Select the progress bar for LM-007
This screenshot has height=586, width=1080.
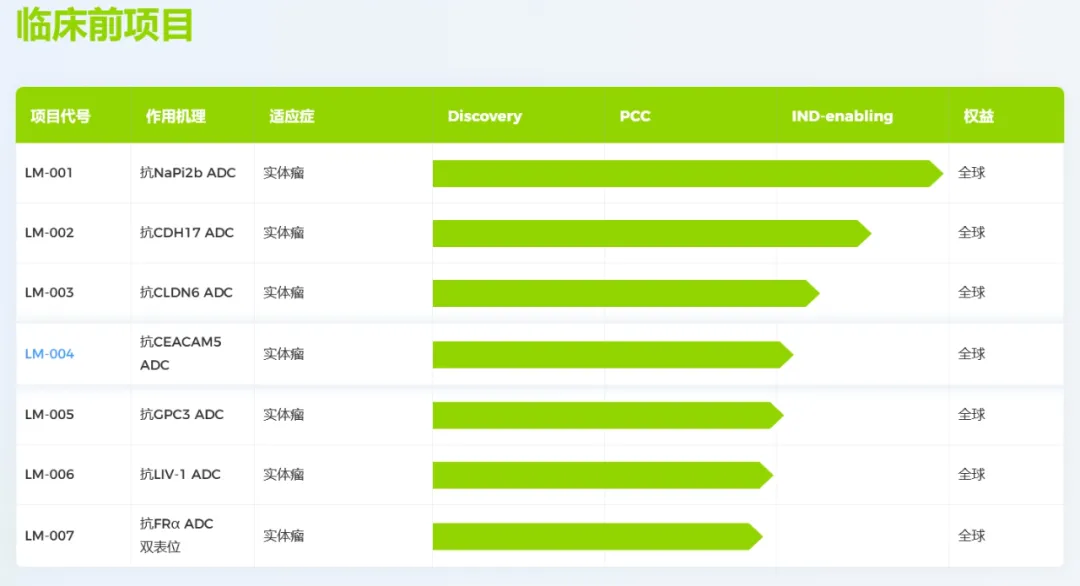coord(596,536)
